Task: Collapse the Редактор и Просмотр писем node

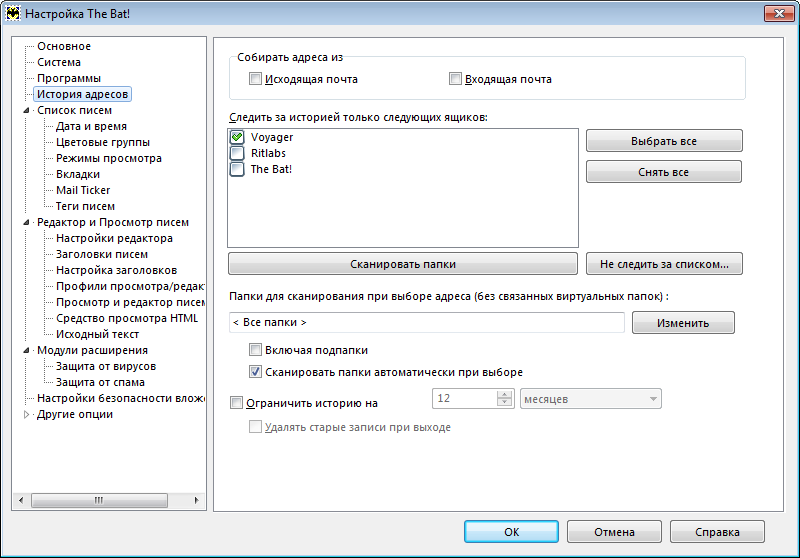Action: click(x=27, y=222)
